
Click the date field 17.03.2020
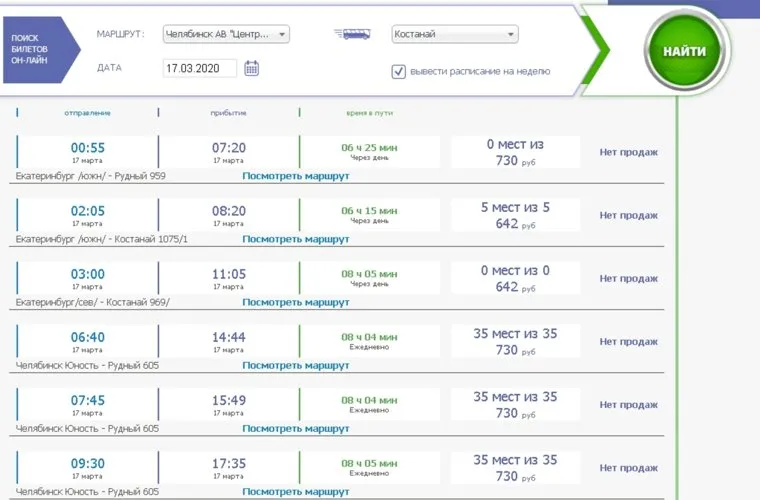[x=199, y=68]
